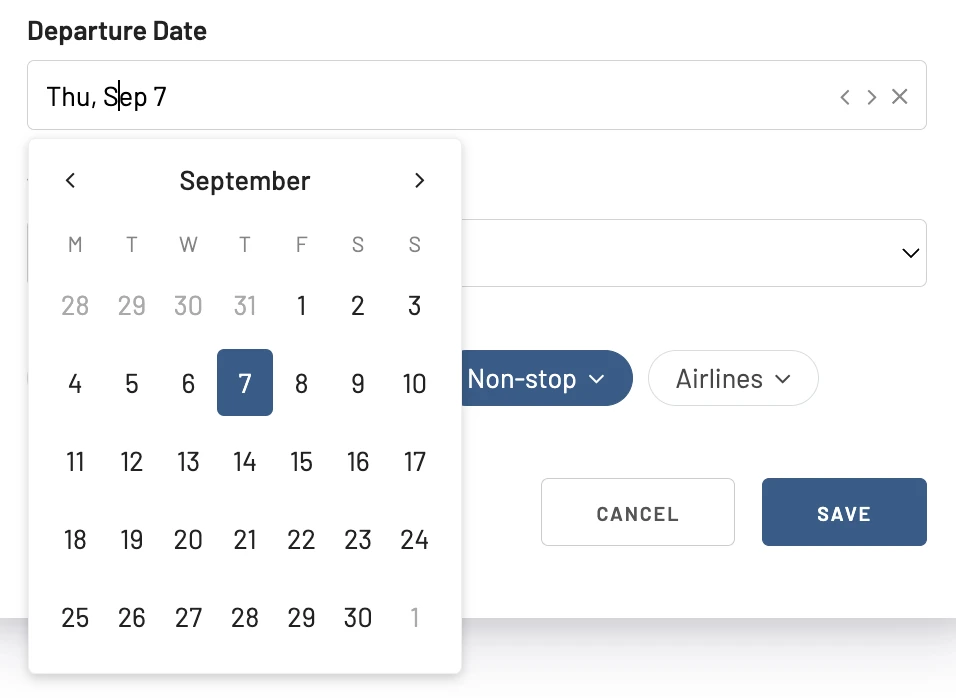956x698 pixels.
Task: Pick September 15 in the calendar
Action: [x=301, y=461]
